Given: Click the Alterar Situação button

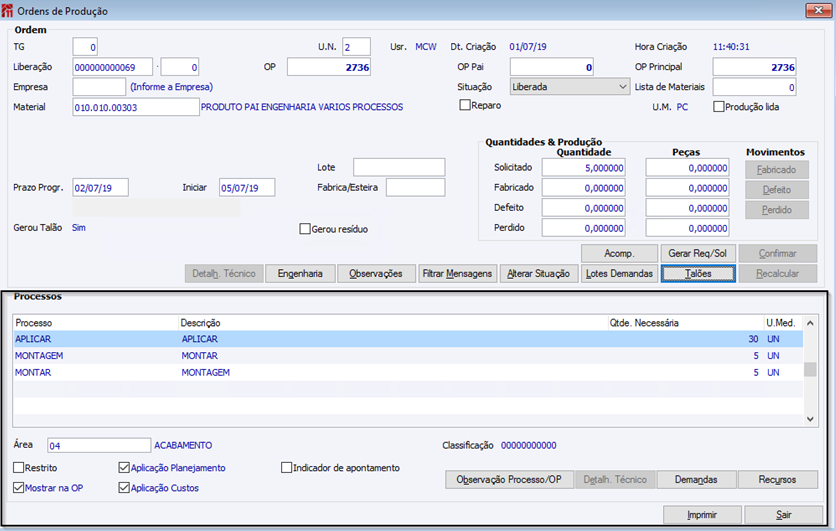Looking at the screenshot, I should point(538,273).
